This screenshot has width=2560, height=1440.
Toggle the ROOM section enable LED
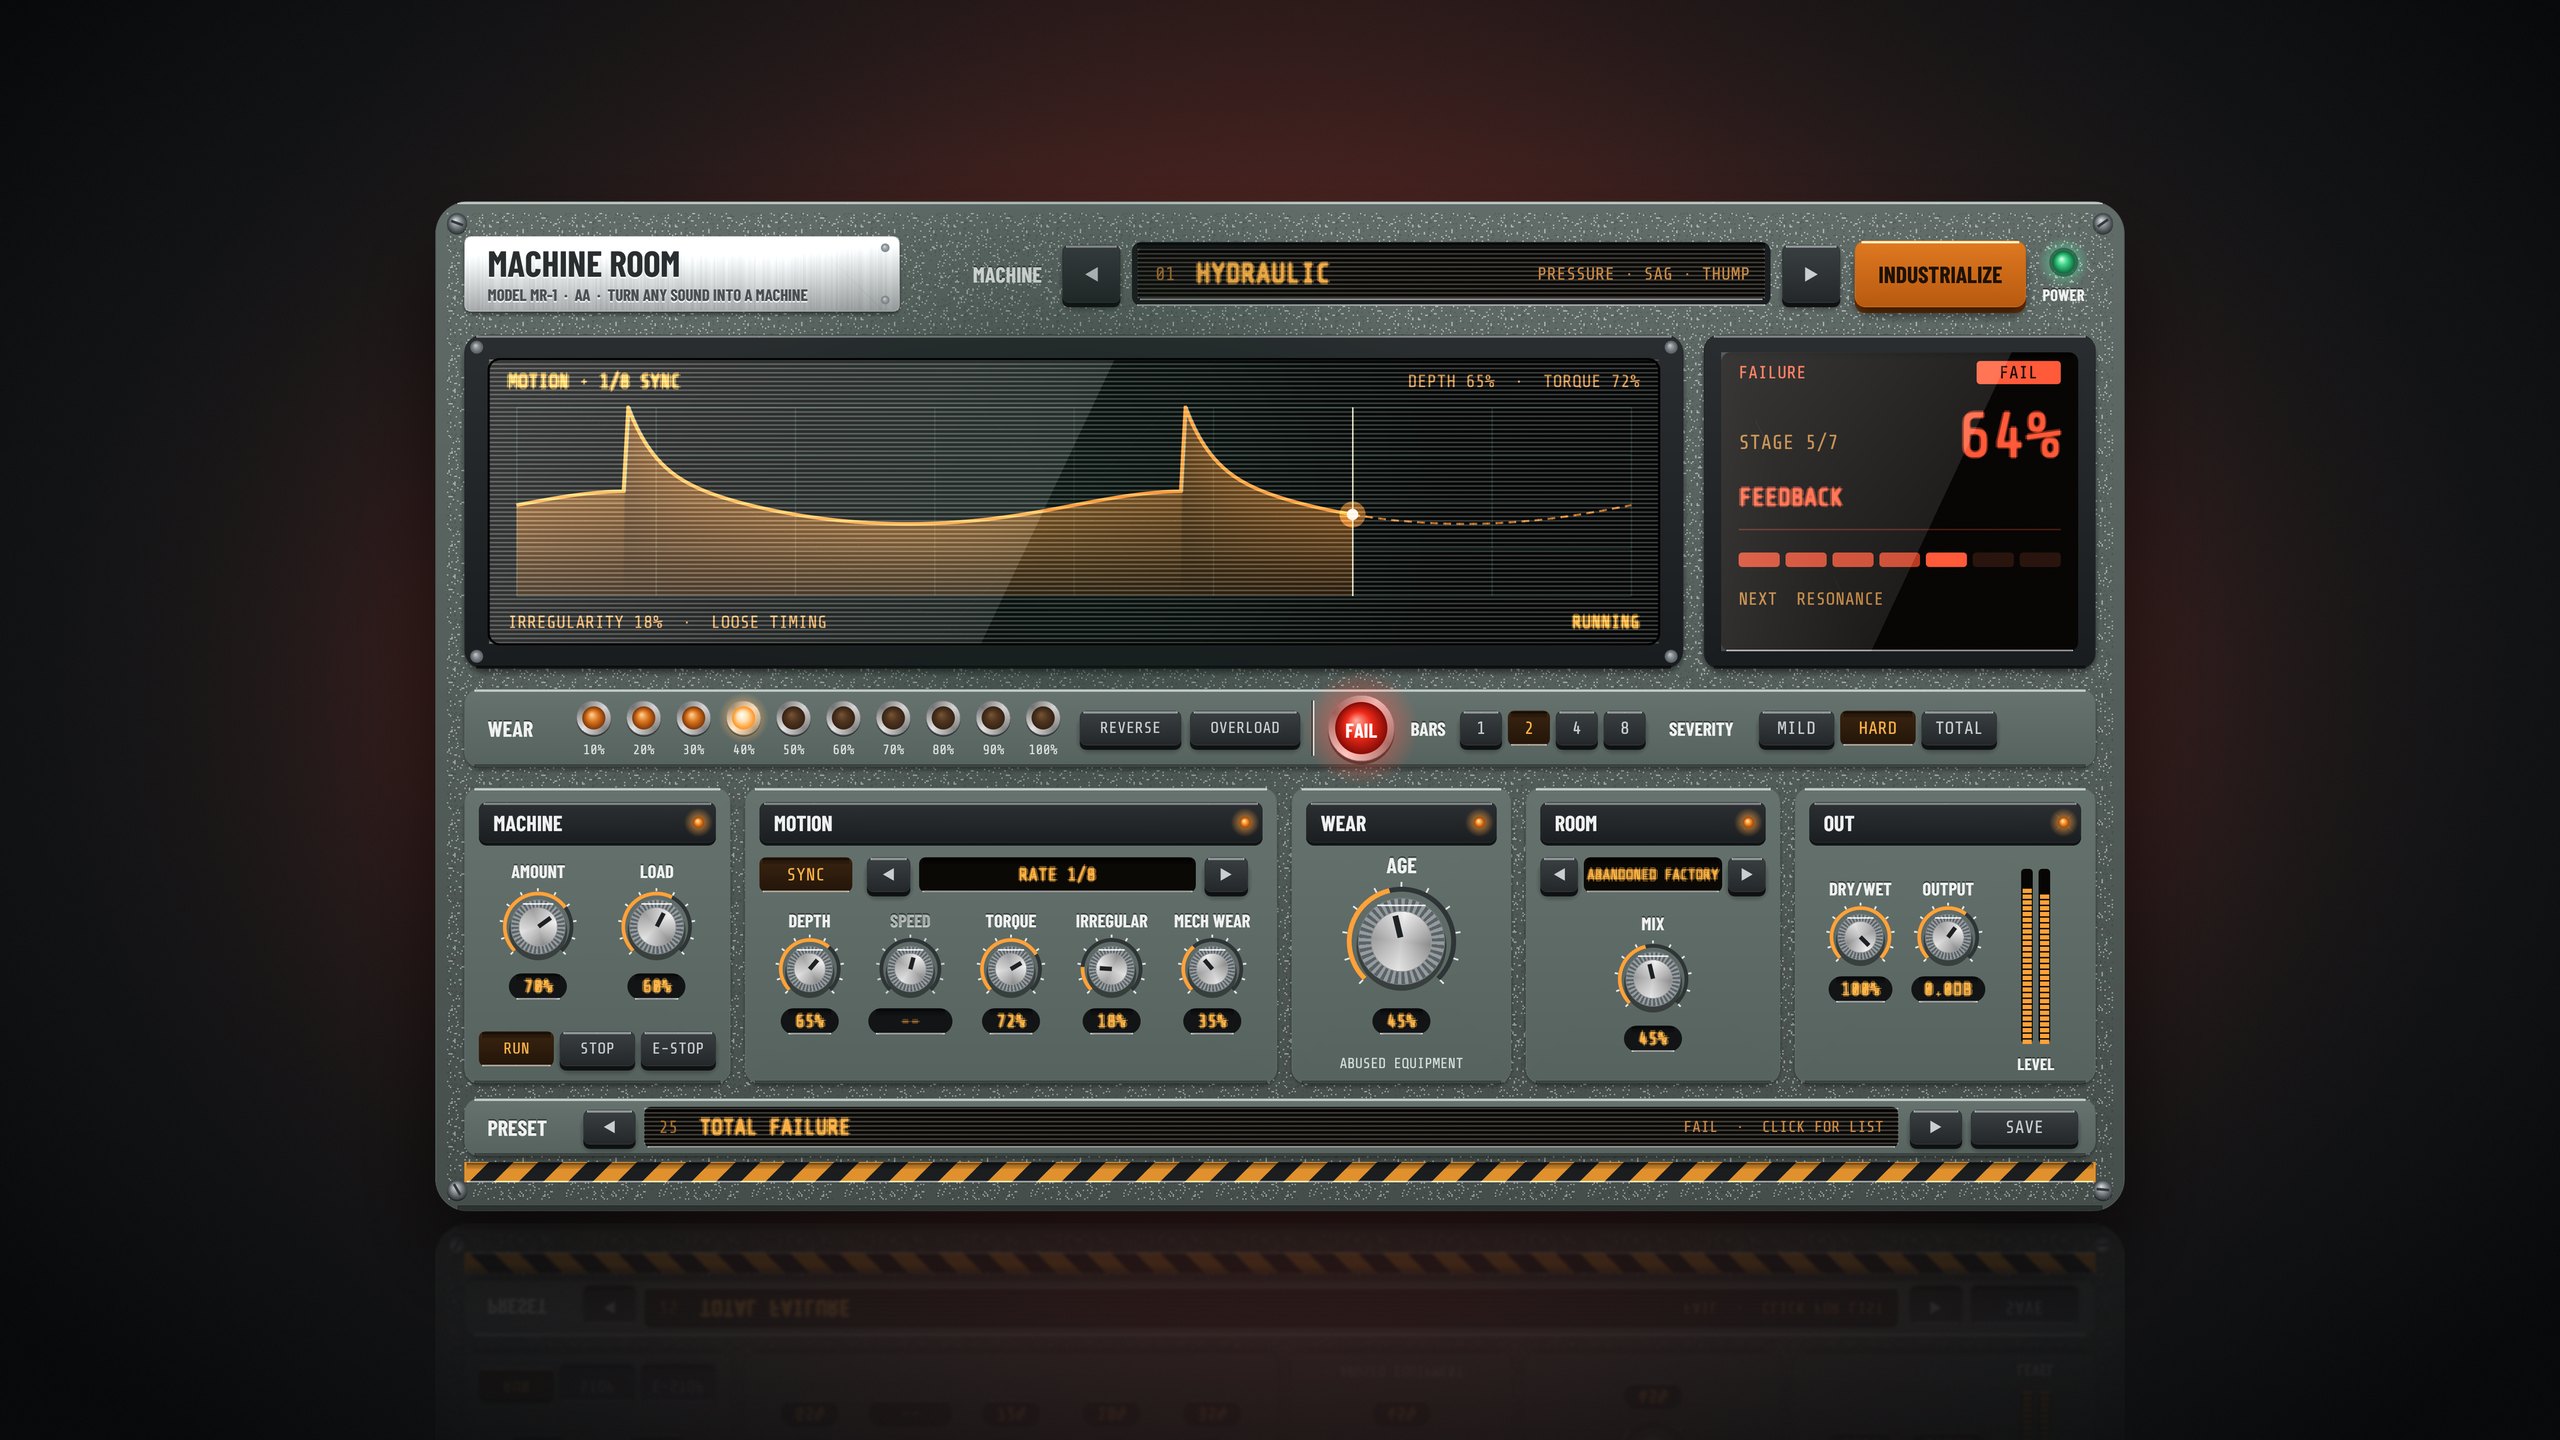[1748, 823]
